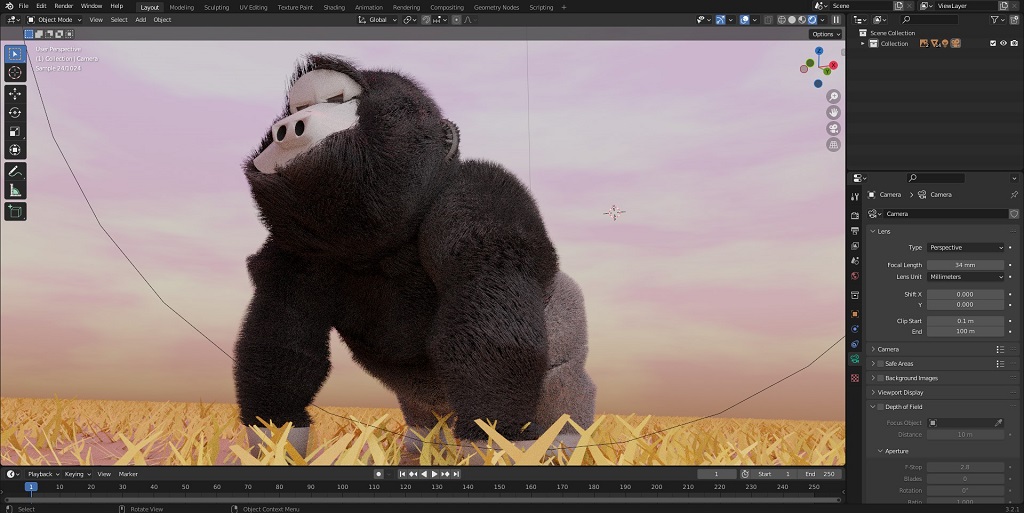Viewport: 1024px width, 513px height.
Task: Select the Scale tool
Action: click(x=15, y=131)
